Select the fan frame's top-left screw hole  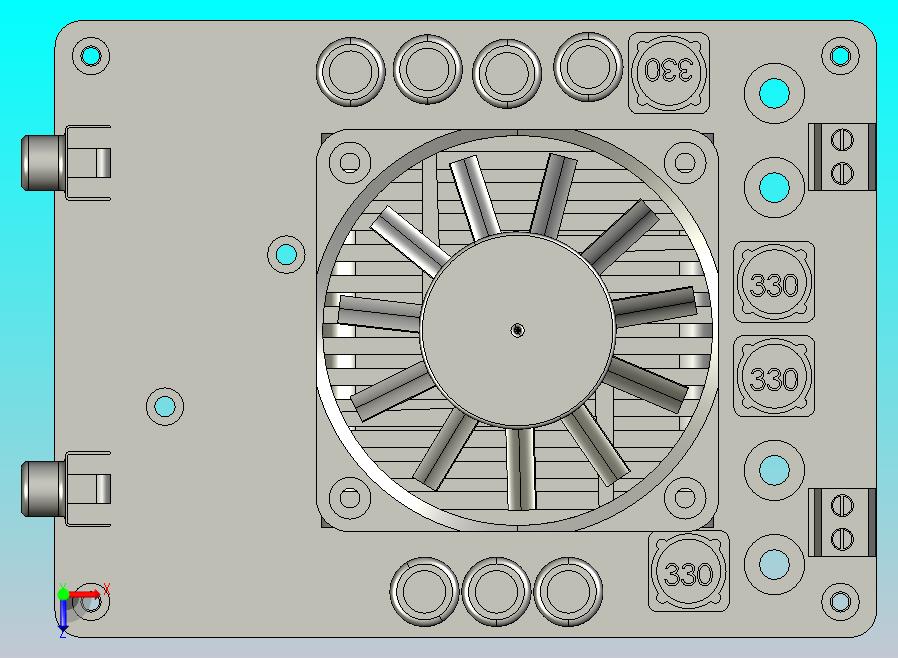350,163
